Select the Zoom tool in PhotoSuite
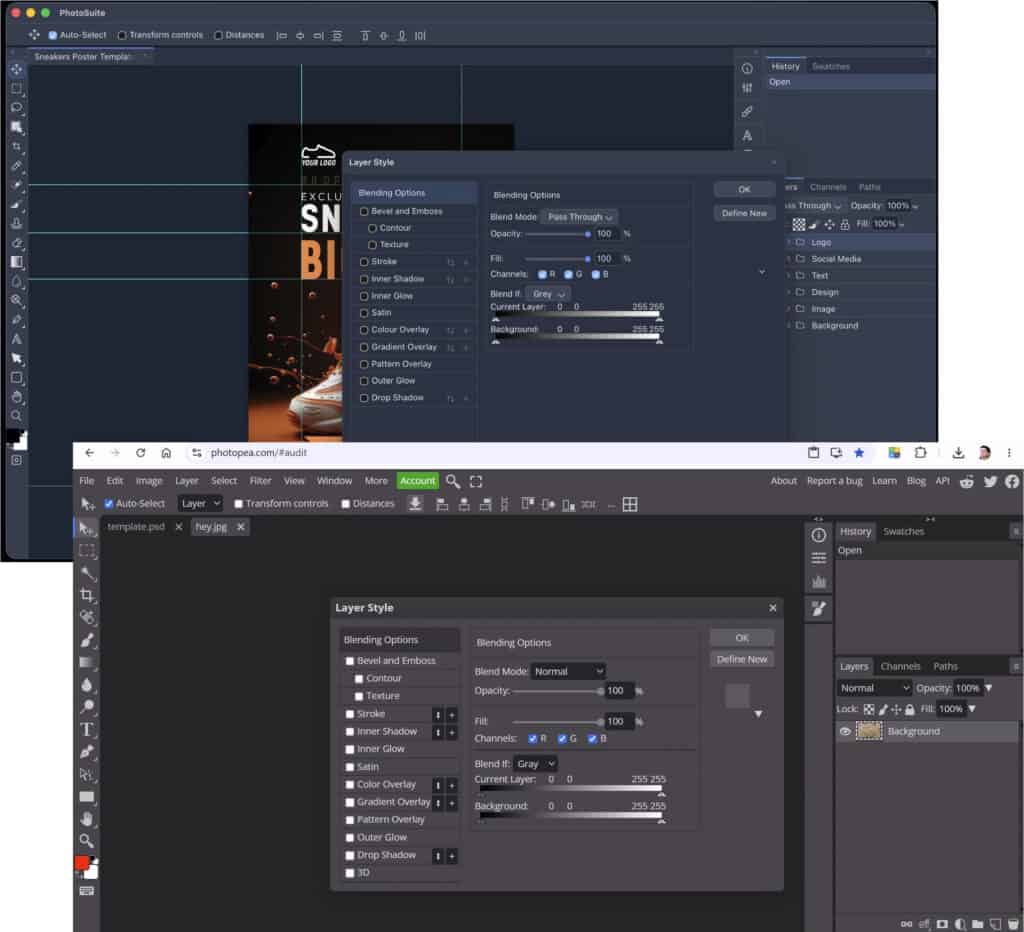Viewport: 1024px width, 932px height. tap(17, 416)
